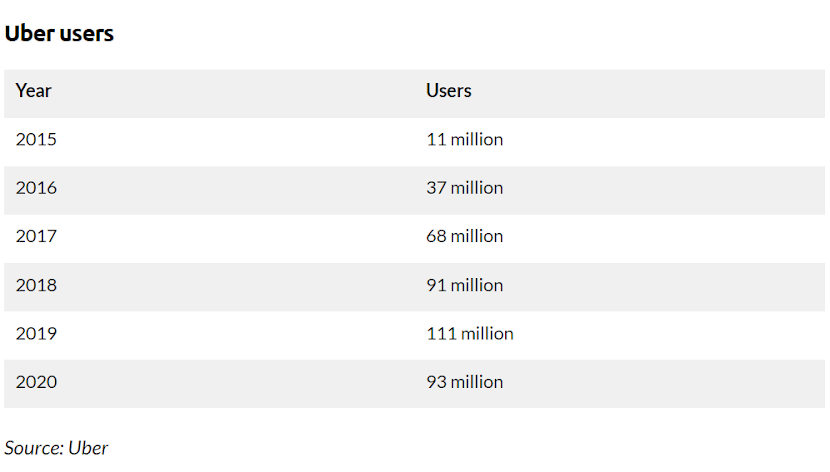
Task: Click the word 'users' in the heading
Action: (x=87, y=34)
